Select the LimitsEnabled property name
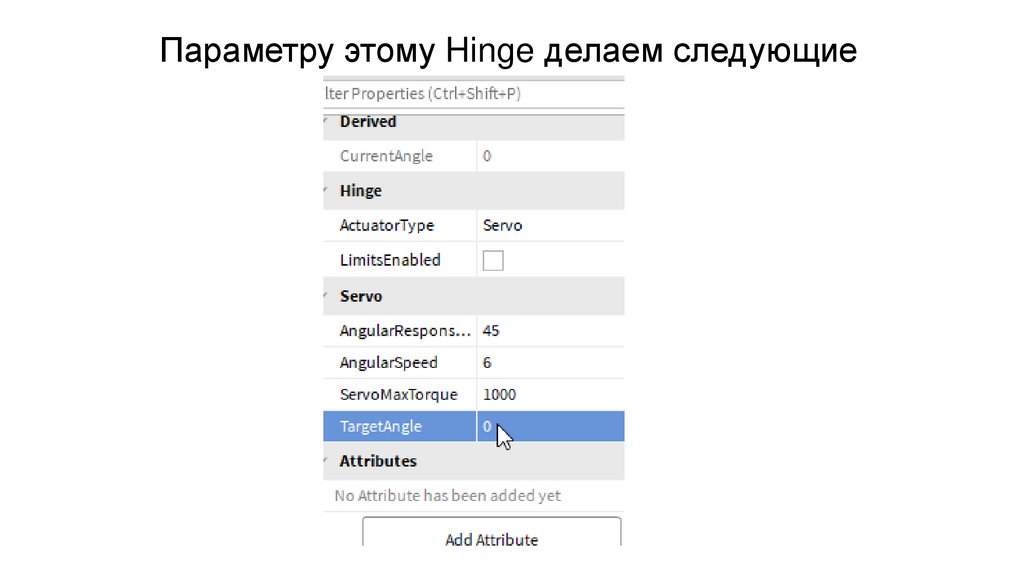Image resolution: width=1024 pixels, height=574 pixels. click(390, 260)
